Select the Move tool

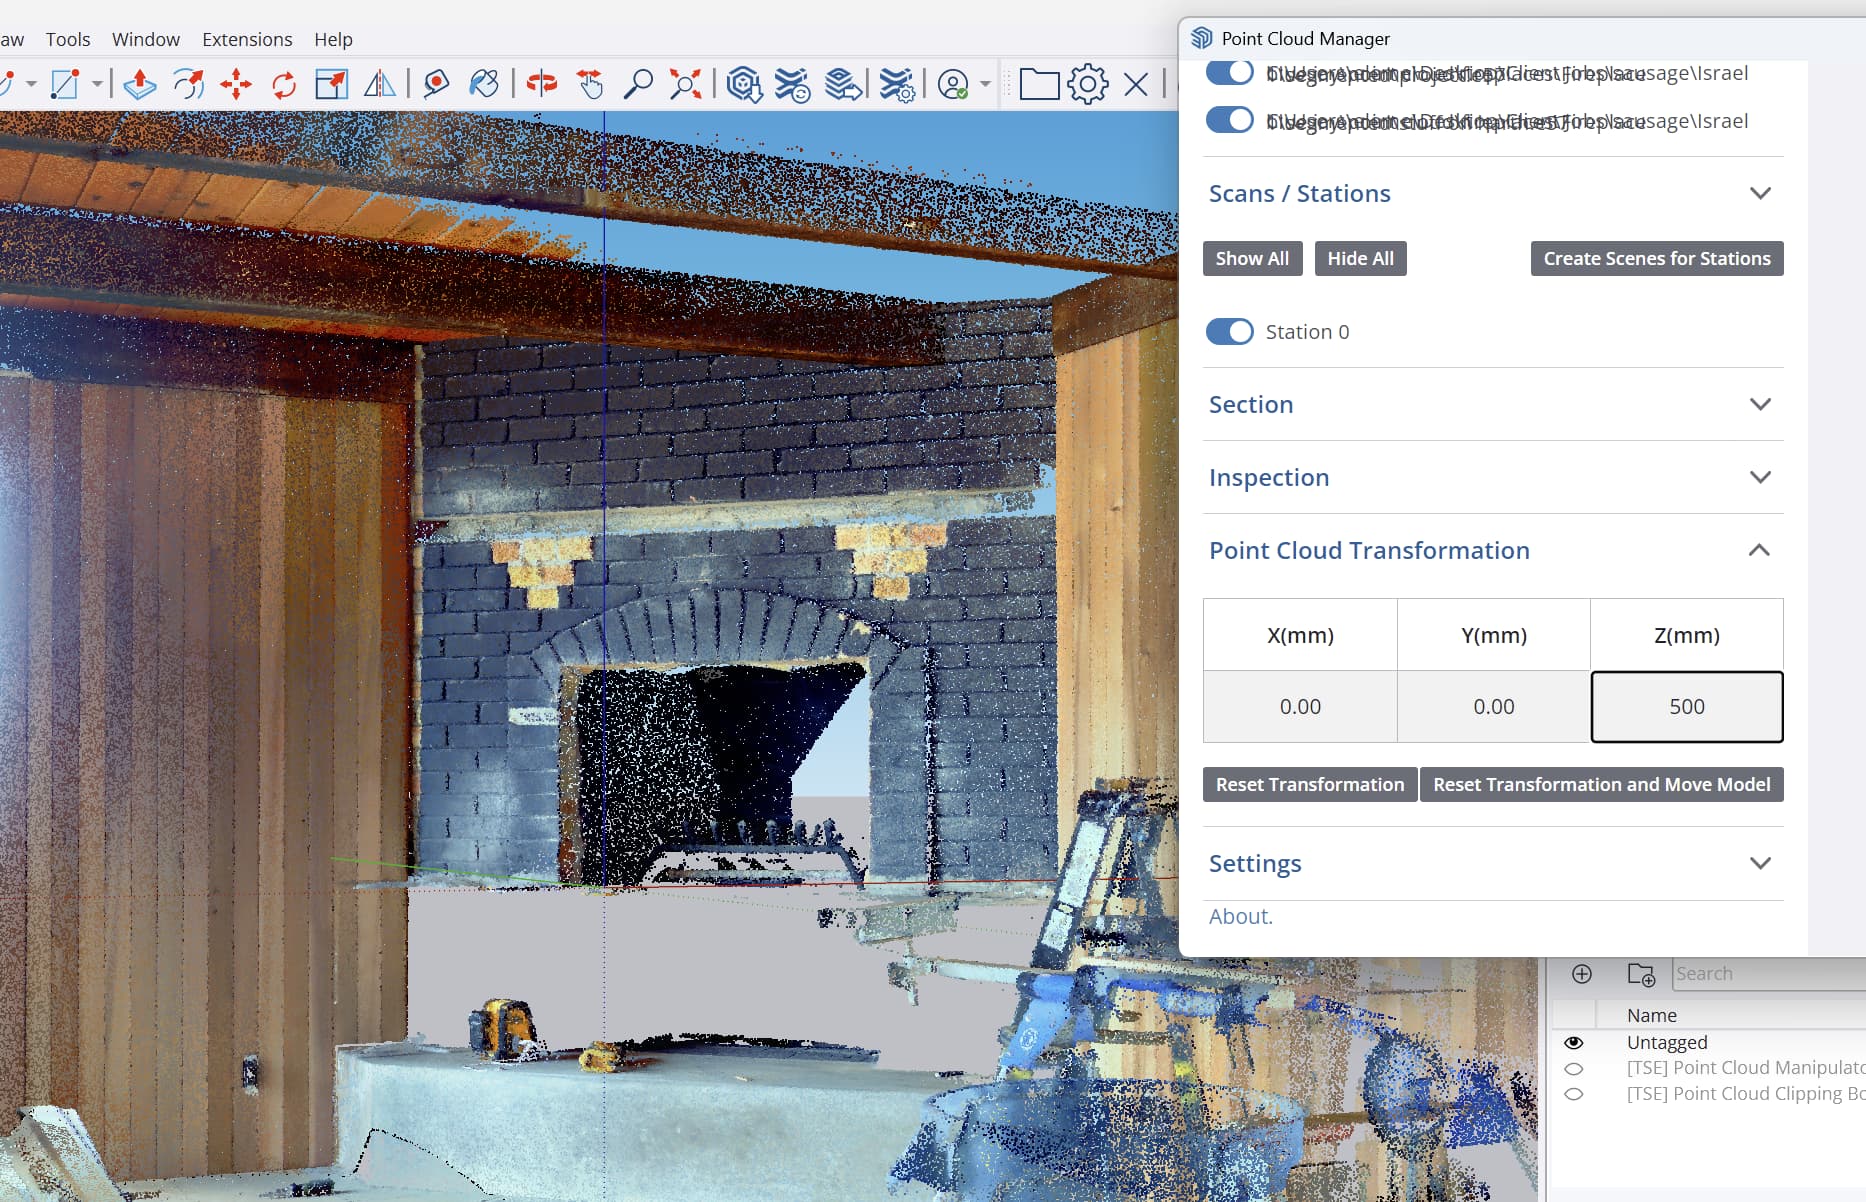coord(236,84)
